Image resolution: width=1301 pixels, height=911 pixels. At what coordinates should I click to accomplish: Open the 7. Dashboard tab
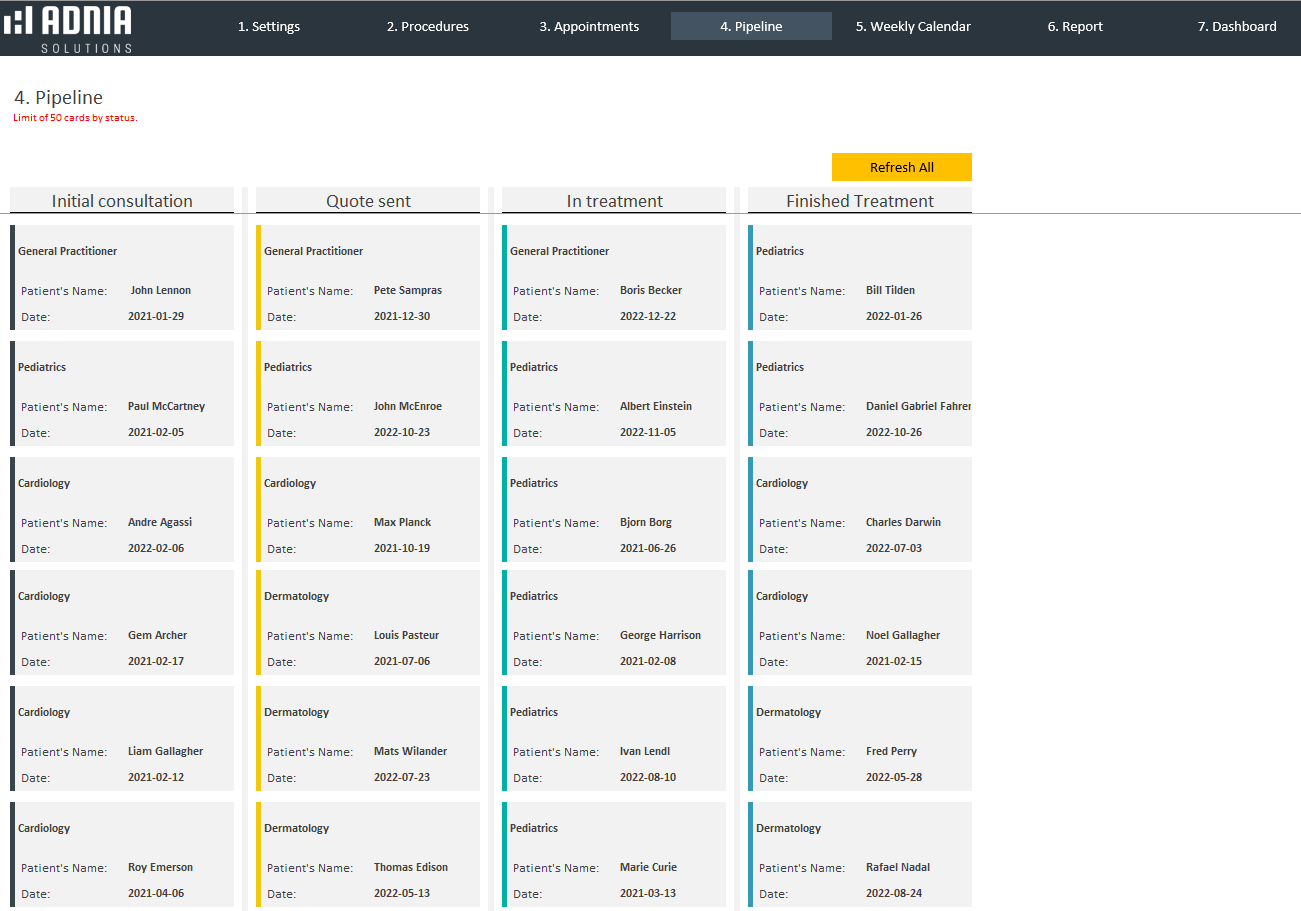[1236, 27]
